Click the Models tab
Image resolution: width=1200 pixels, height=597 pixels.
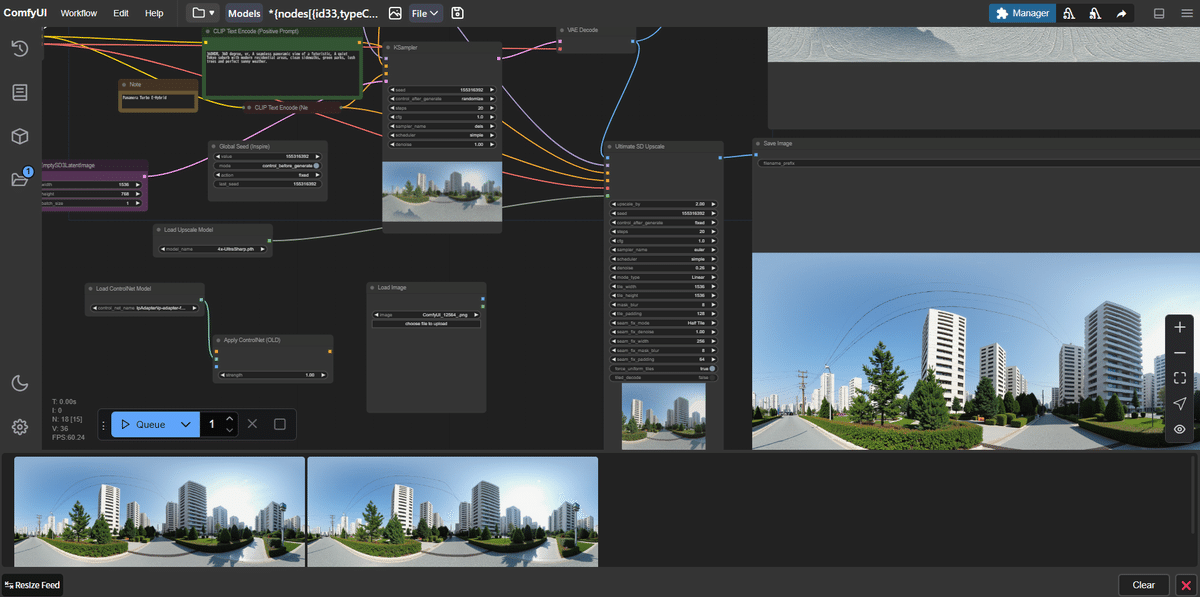(x=244, y=13)
